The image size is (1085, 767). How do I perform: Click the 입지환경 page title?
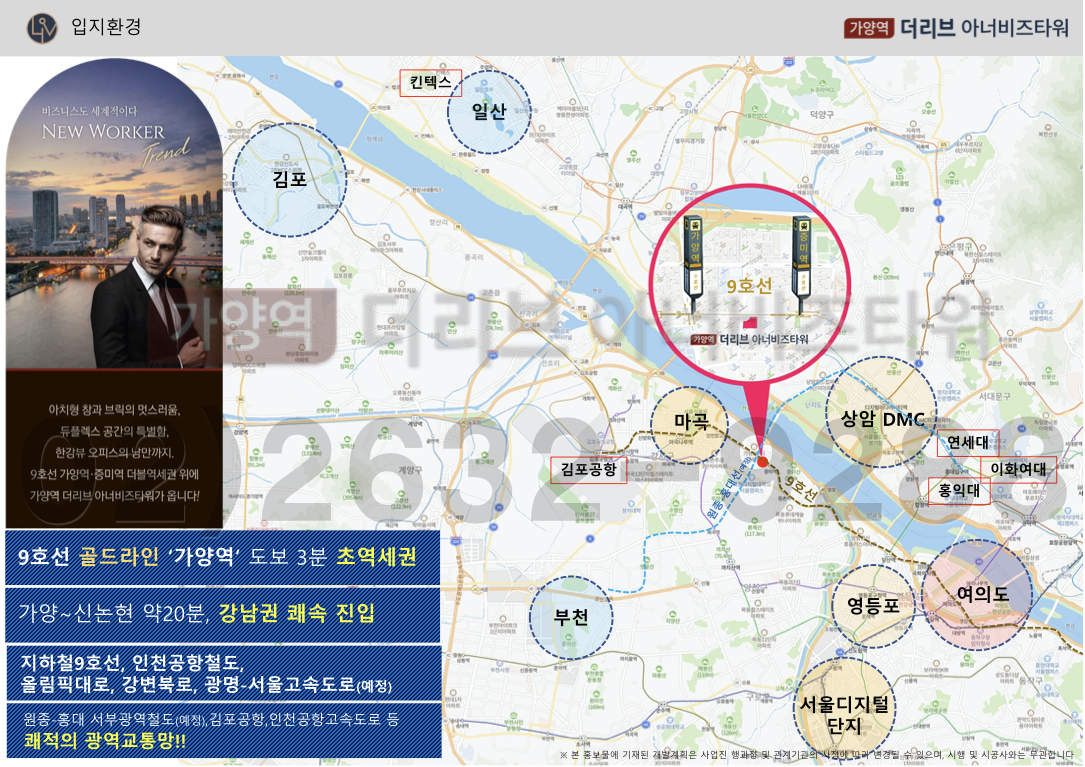[x=106, y=27]
